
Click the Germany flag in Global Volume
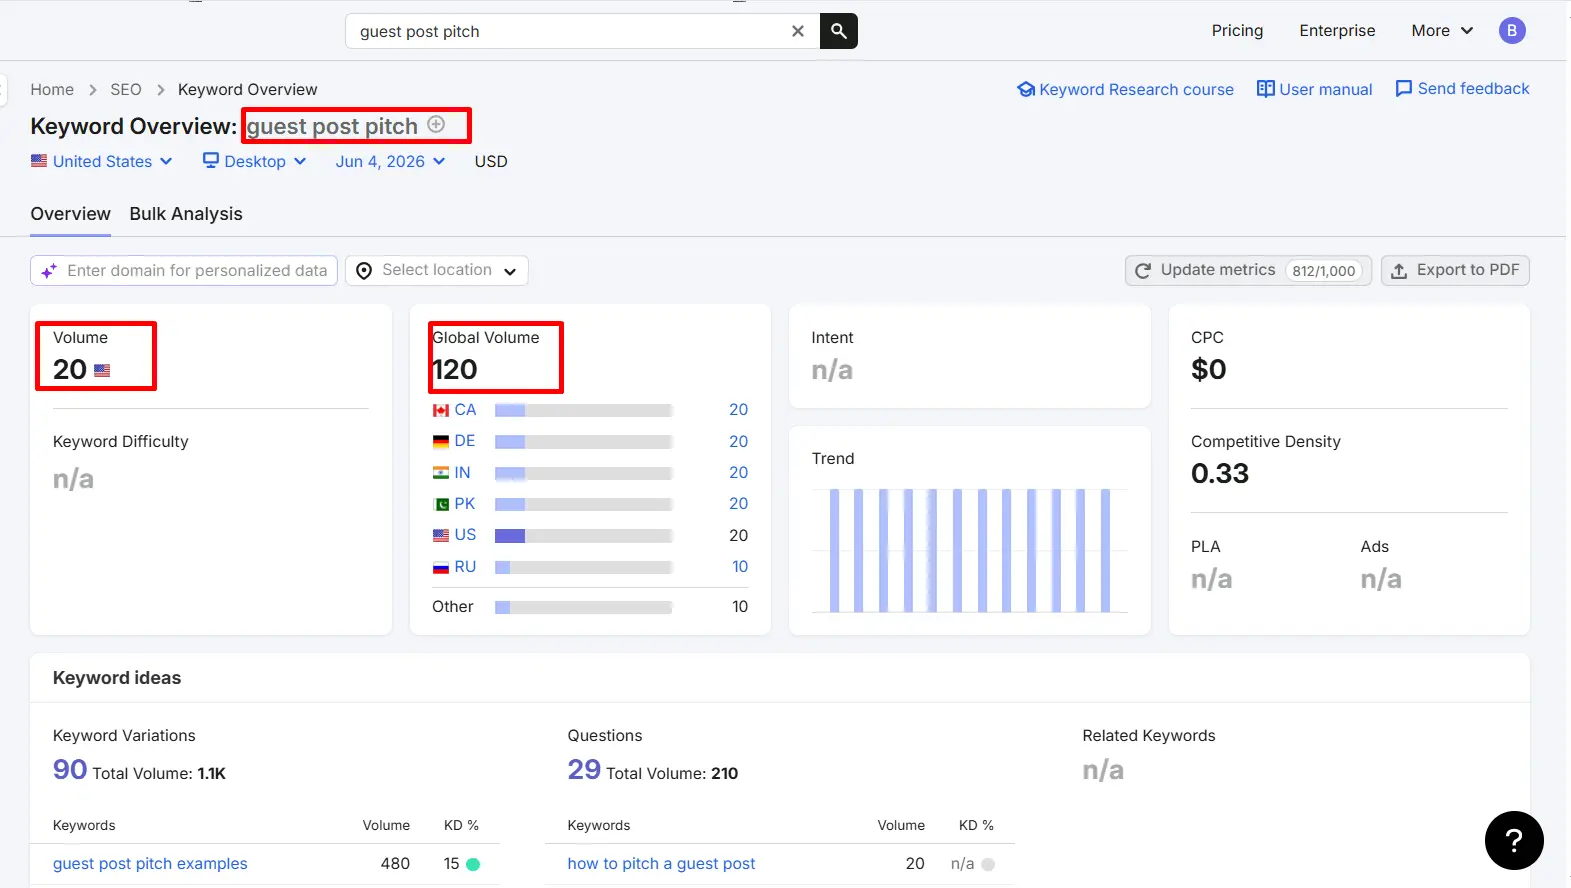point(441,441)
